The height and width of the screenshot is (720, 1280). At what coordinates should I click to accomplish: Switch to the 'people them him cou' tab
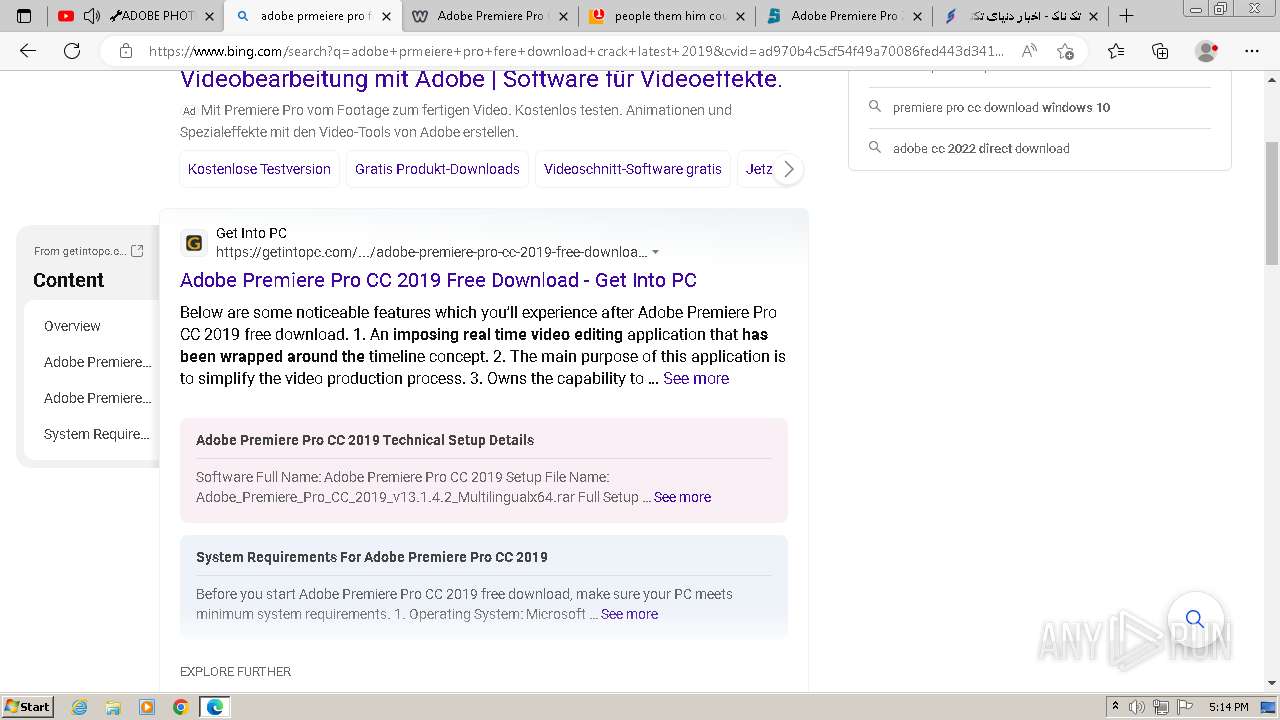point(666,16)
